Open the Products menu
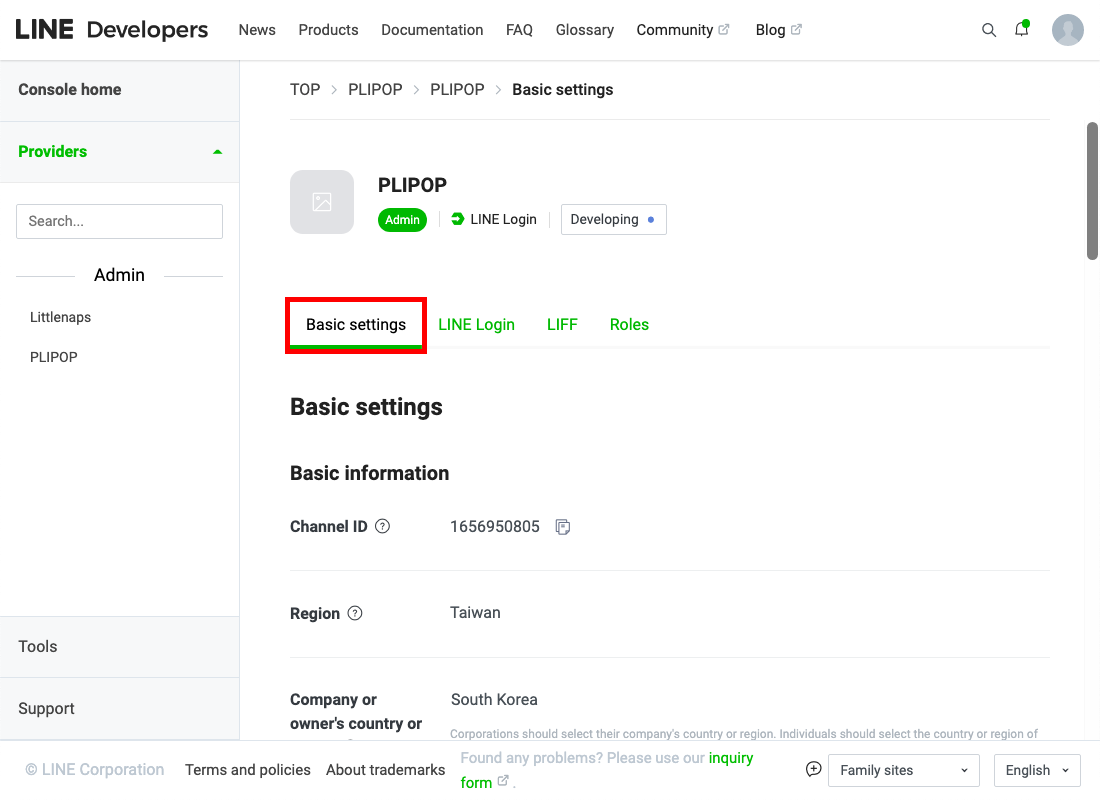This screenshot has height=800, width=1100. pos(328,30)
